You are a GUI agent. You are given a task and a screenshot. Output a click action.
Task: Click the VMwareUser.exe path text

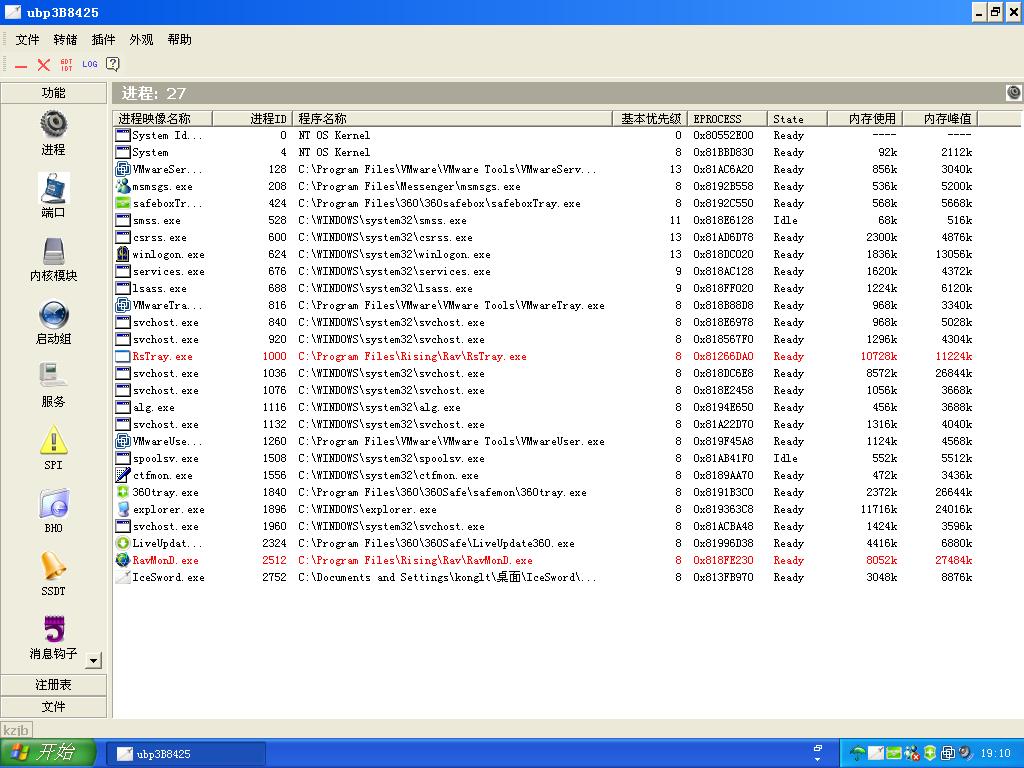click(x=451, y=441)
